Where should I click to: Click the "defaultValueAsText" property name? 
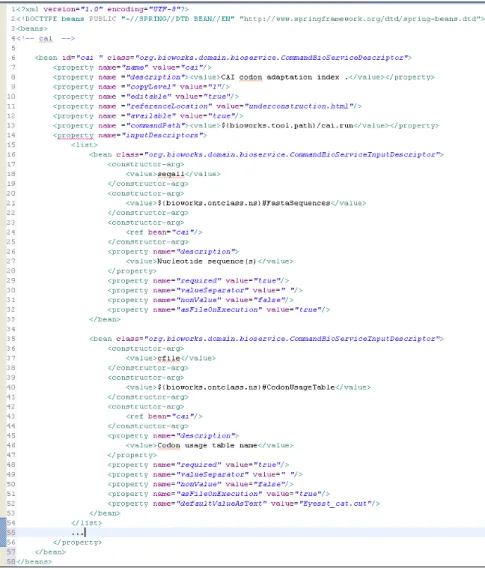click(x=221, y=504)
